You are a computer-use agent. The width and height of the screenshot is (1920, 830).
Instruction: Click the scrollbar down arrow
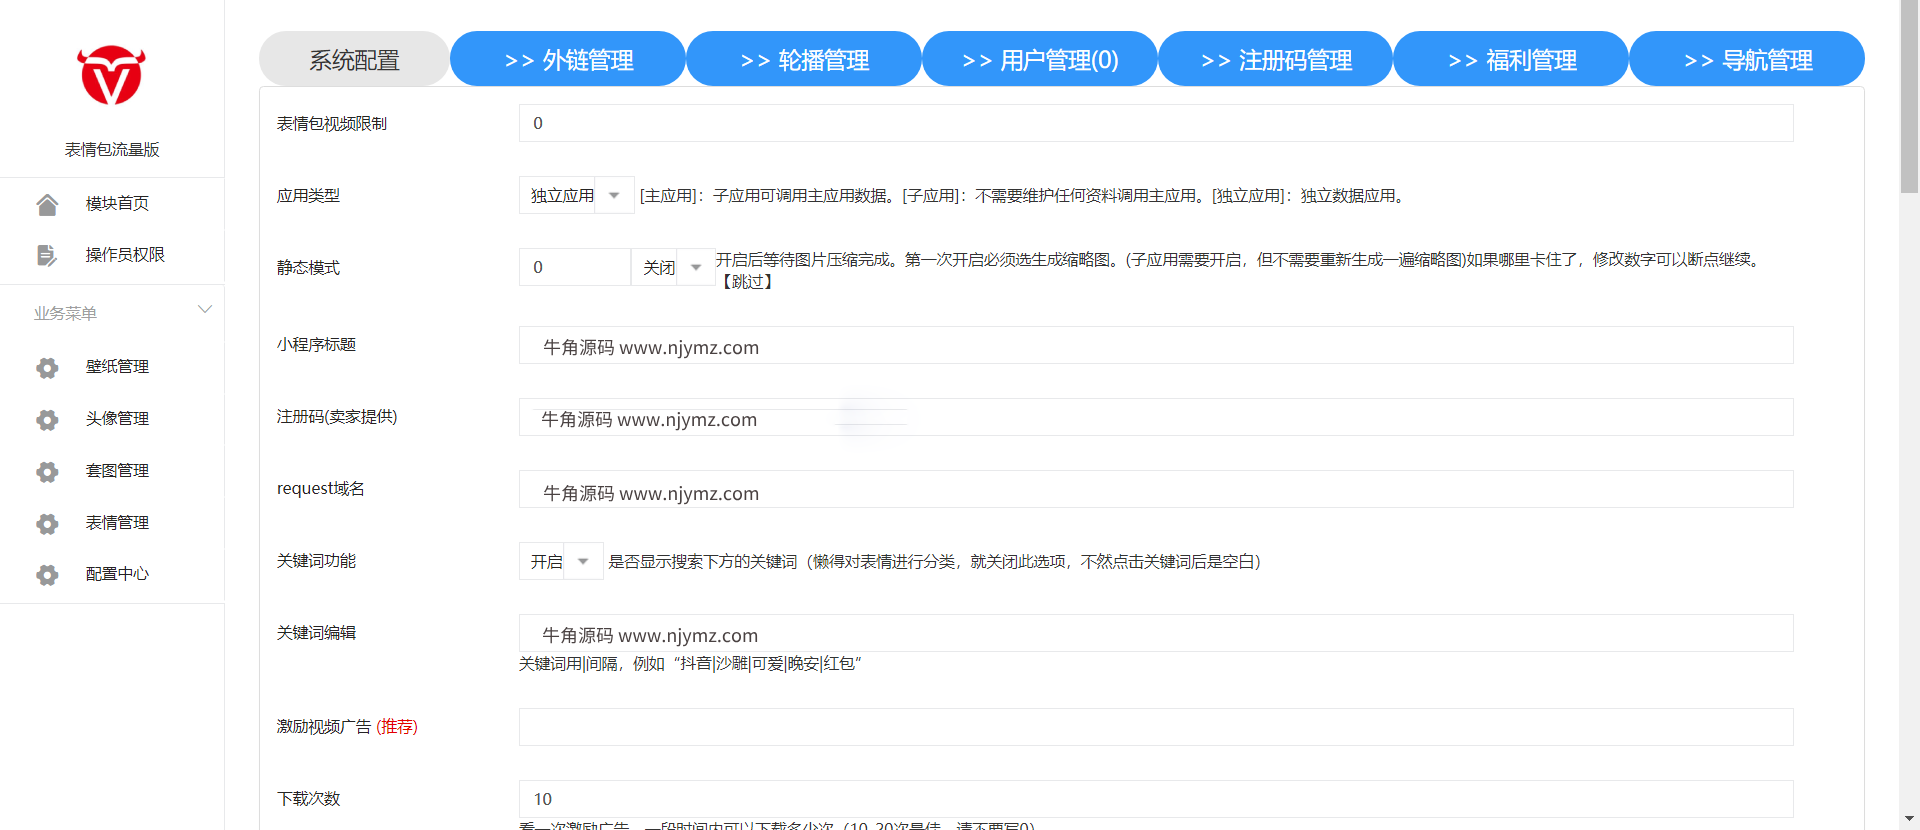tap(1909, 819)
